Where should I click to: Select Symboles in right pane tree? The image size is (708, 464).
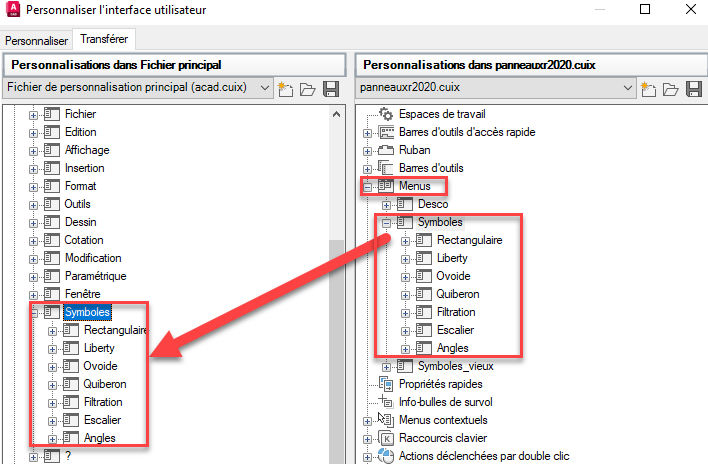click(440, 222)
